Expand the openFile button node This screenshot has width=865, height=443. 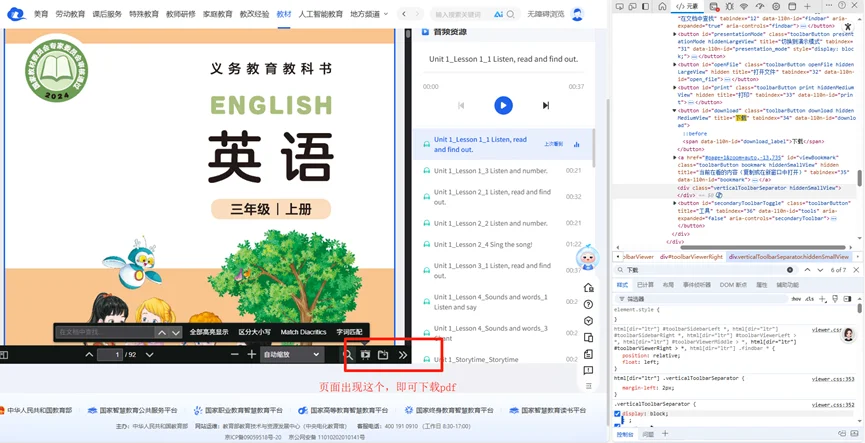pyautogui.click(x=676, y=65)
